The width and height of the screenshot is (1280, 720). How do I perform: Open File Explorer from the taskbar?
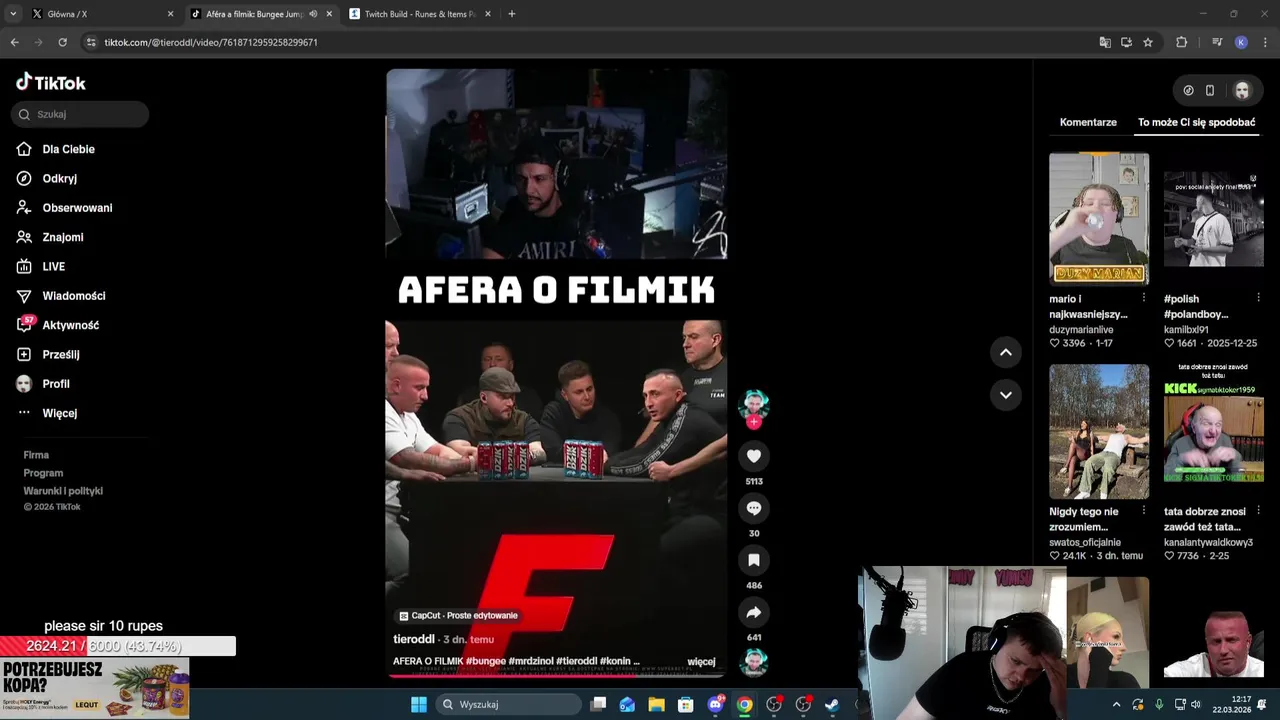point(656,704)
